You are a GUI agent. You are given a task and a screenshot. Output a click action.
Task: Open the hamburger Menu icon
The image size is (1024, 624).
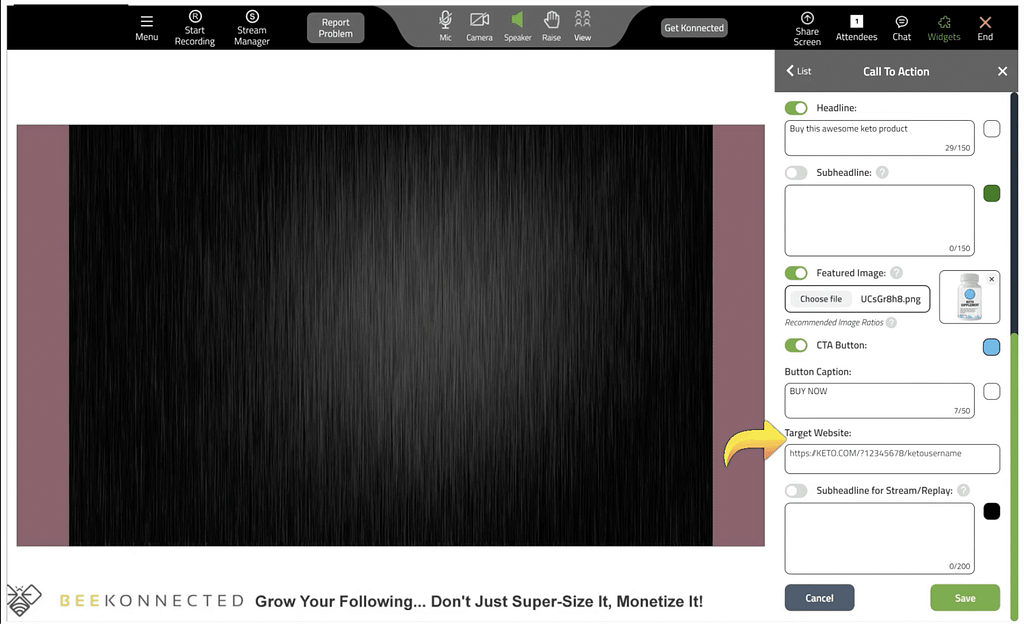click(x=146, y=22)
